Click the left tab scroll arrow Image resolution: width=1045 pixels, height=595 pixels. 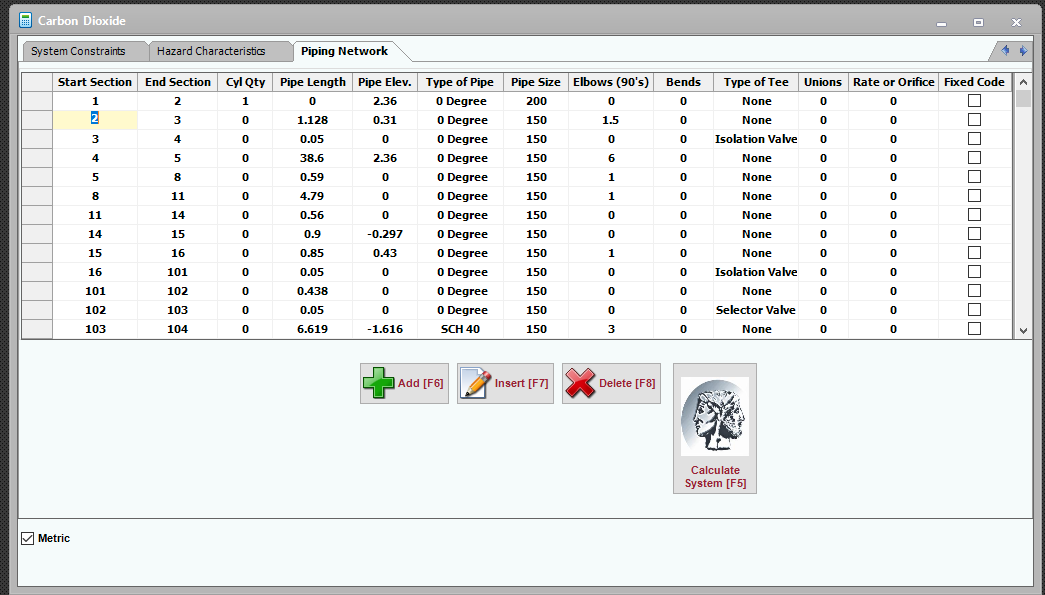pyautogui.click(x=1006, y=51)
